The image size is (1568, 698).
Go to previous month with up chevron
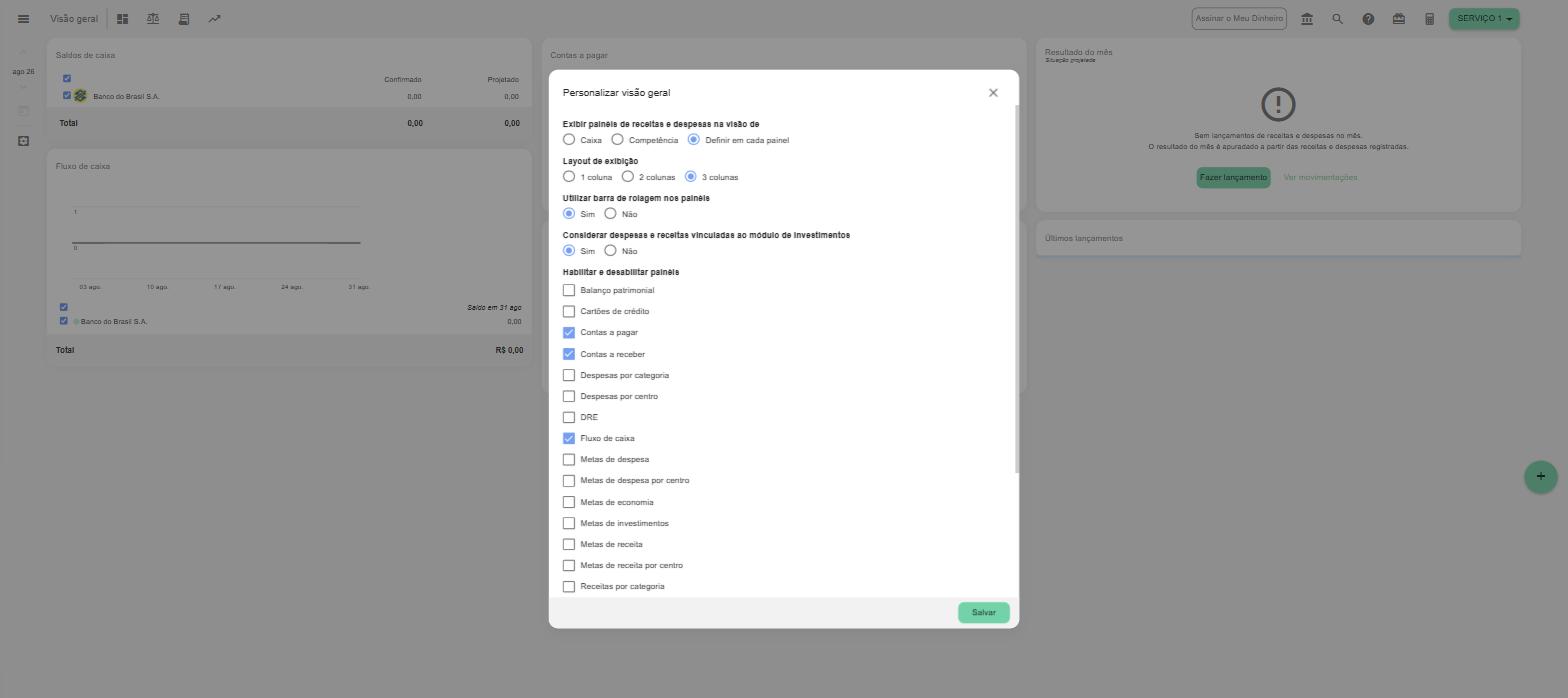click(23, 53)
